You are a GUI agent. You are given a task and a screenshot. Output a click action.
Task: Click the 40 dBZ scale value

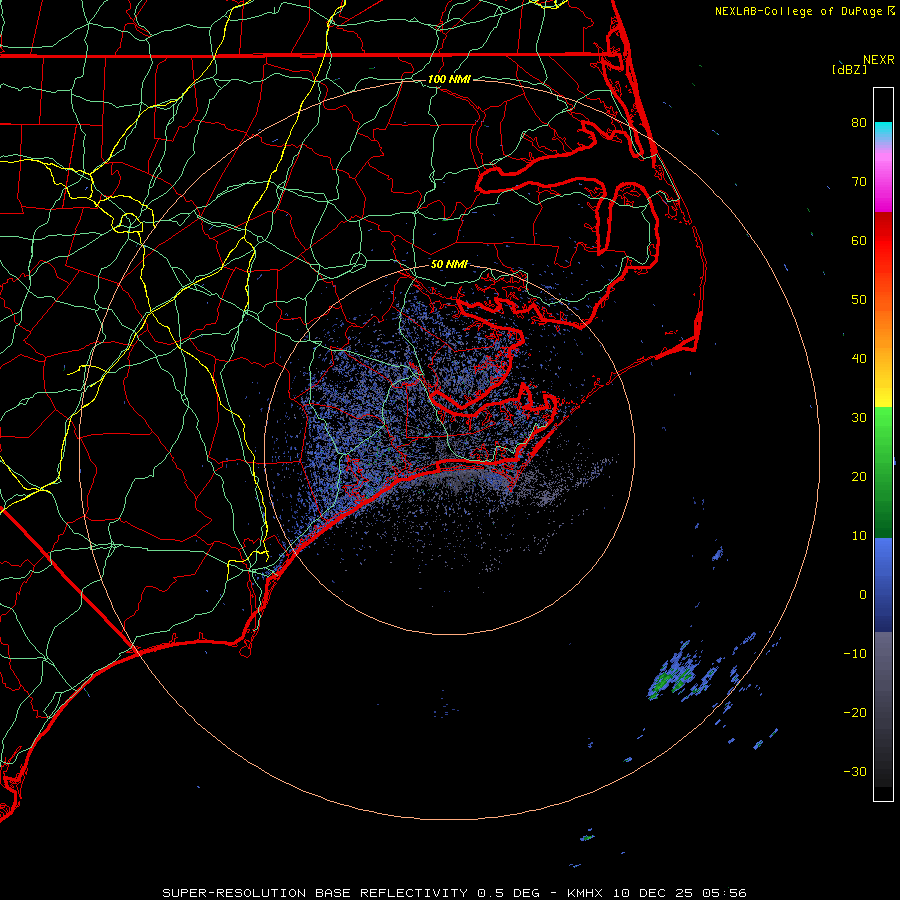coord(859,359)
